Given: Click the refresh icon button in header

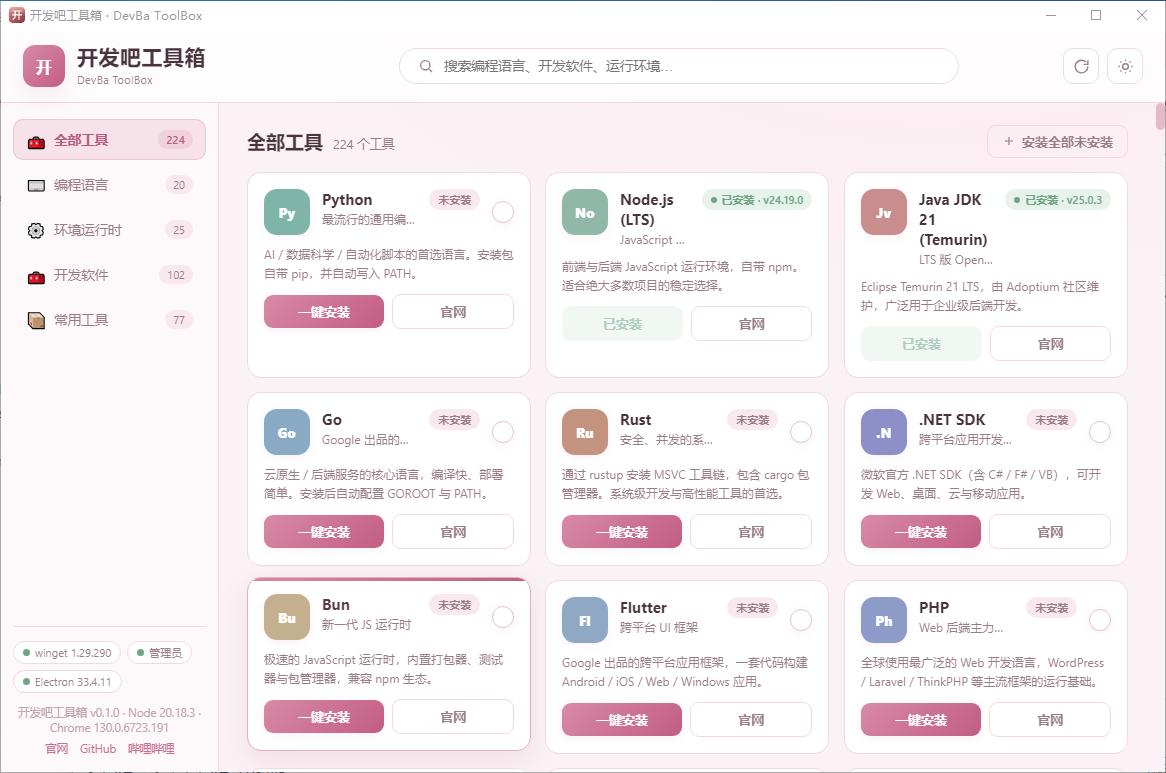Looking at the screenshot, I should pyautogui.click(x=1080, y=66).
